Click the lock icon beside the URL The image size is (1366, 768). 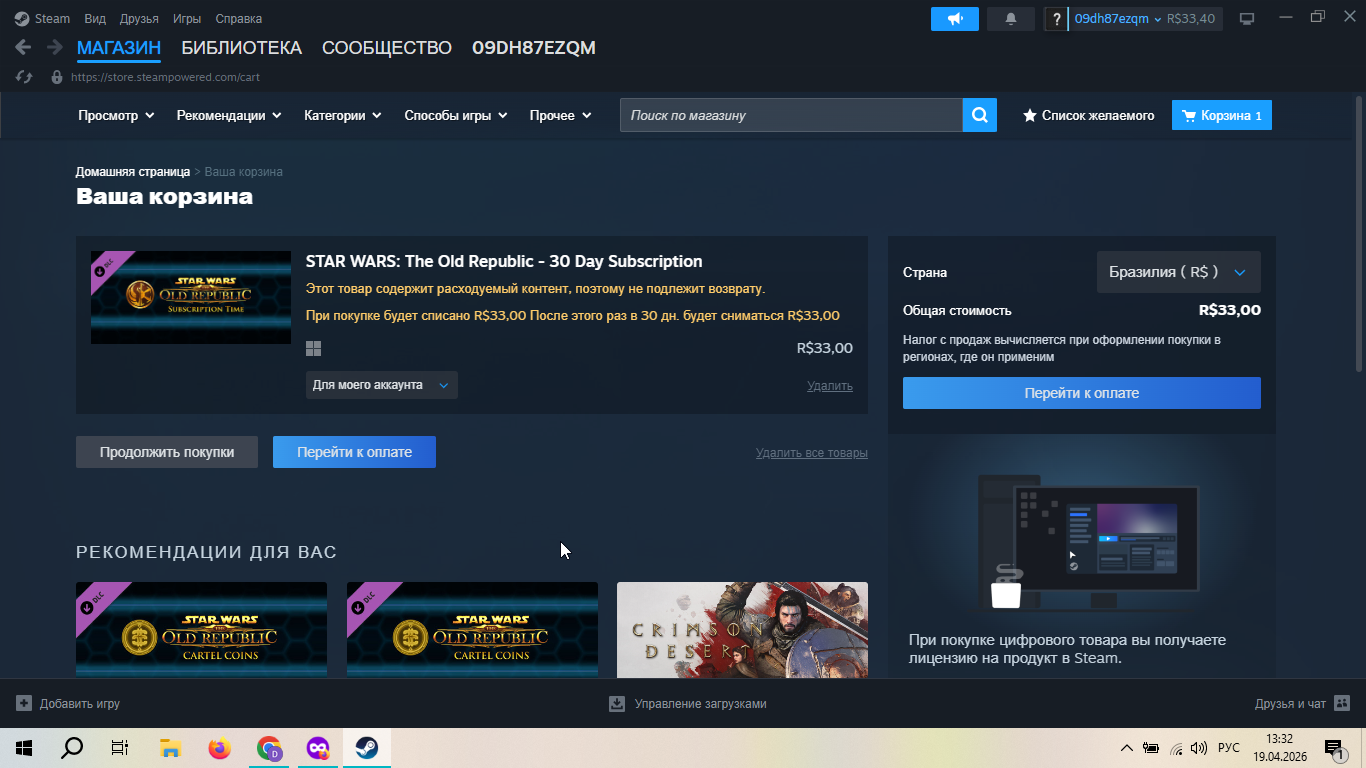[56, 77]
